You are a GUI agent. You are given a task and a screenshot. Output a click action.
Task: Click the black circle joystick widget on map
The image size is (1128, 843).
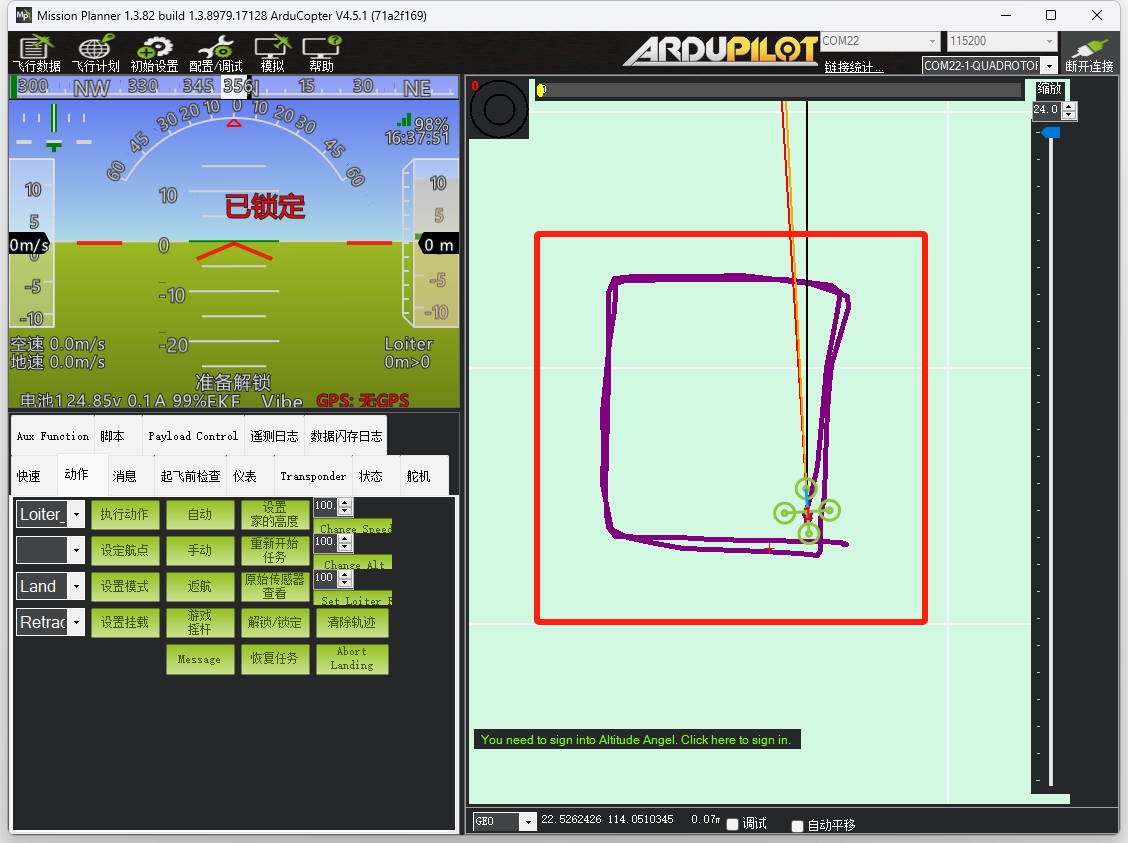tap(499, 109)
